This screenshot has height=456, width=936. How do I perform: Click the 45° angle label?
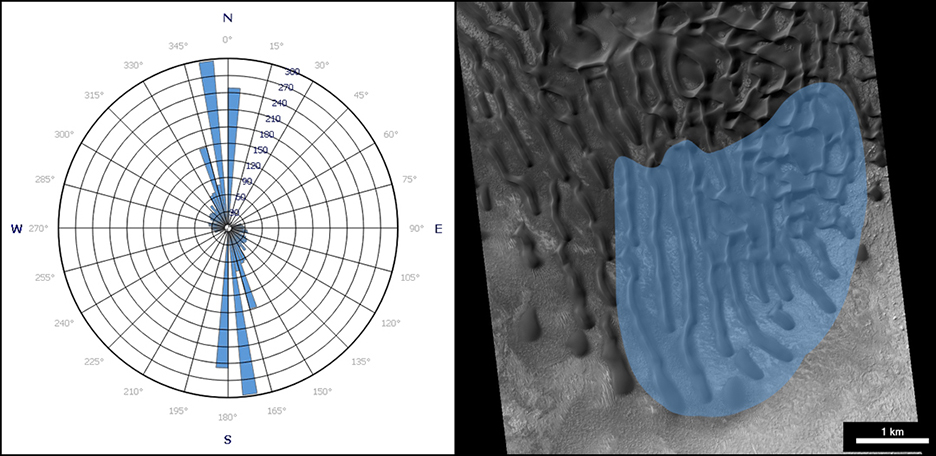360,95
